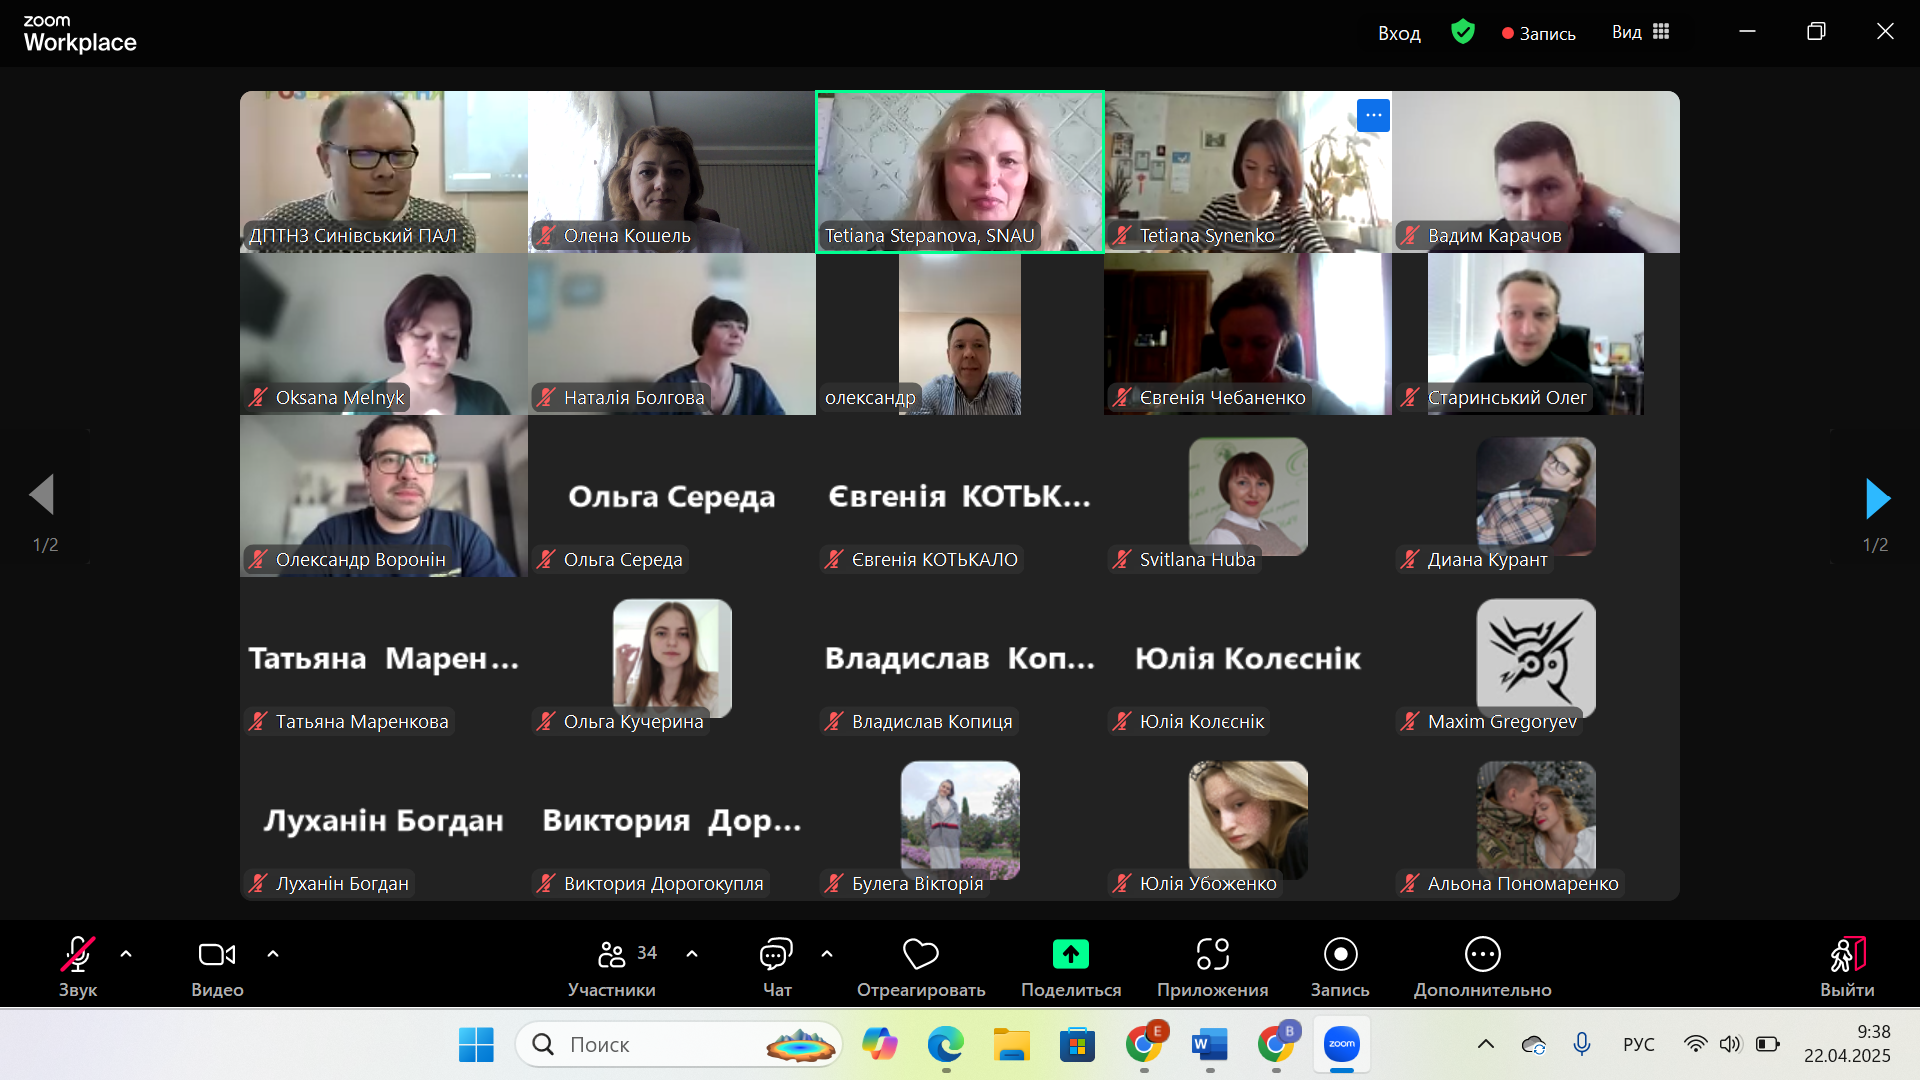Open Microsoft Store from the taskbar

point(1077,1045)
